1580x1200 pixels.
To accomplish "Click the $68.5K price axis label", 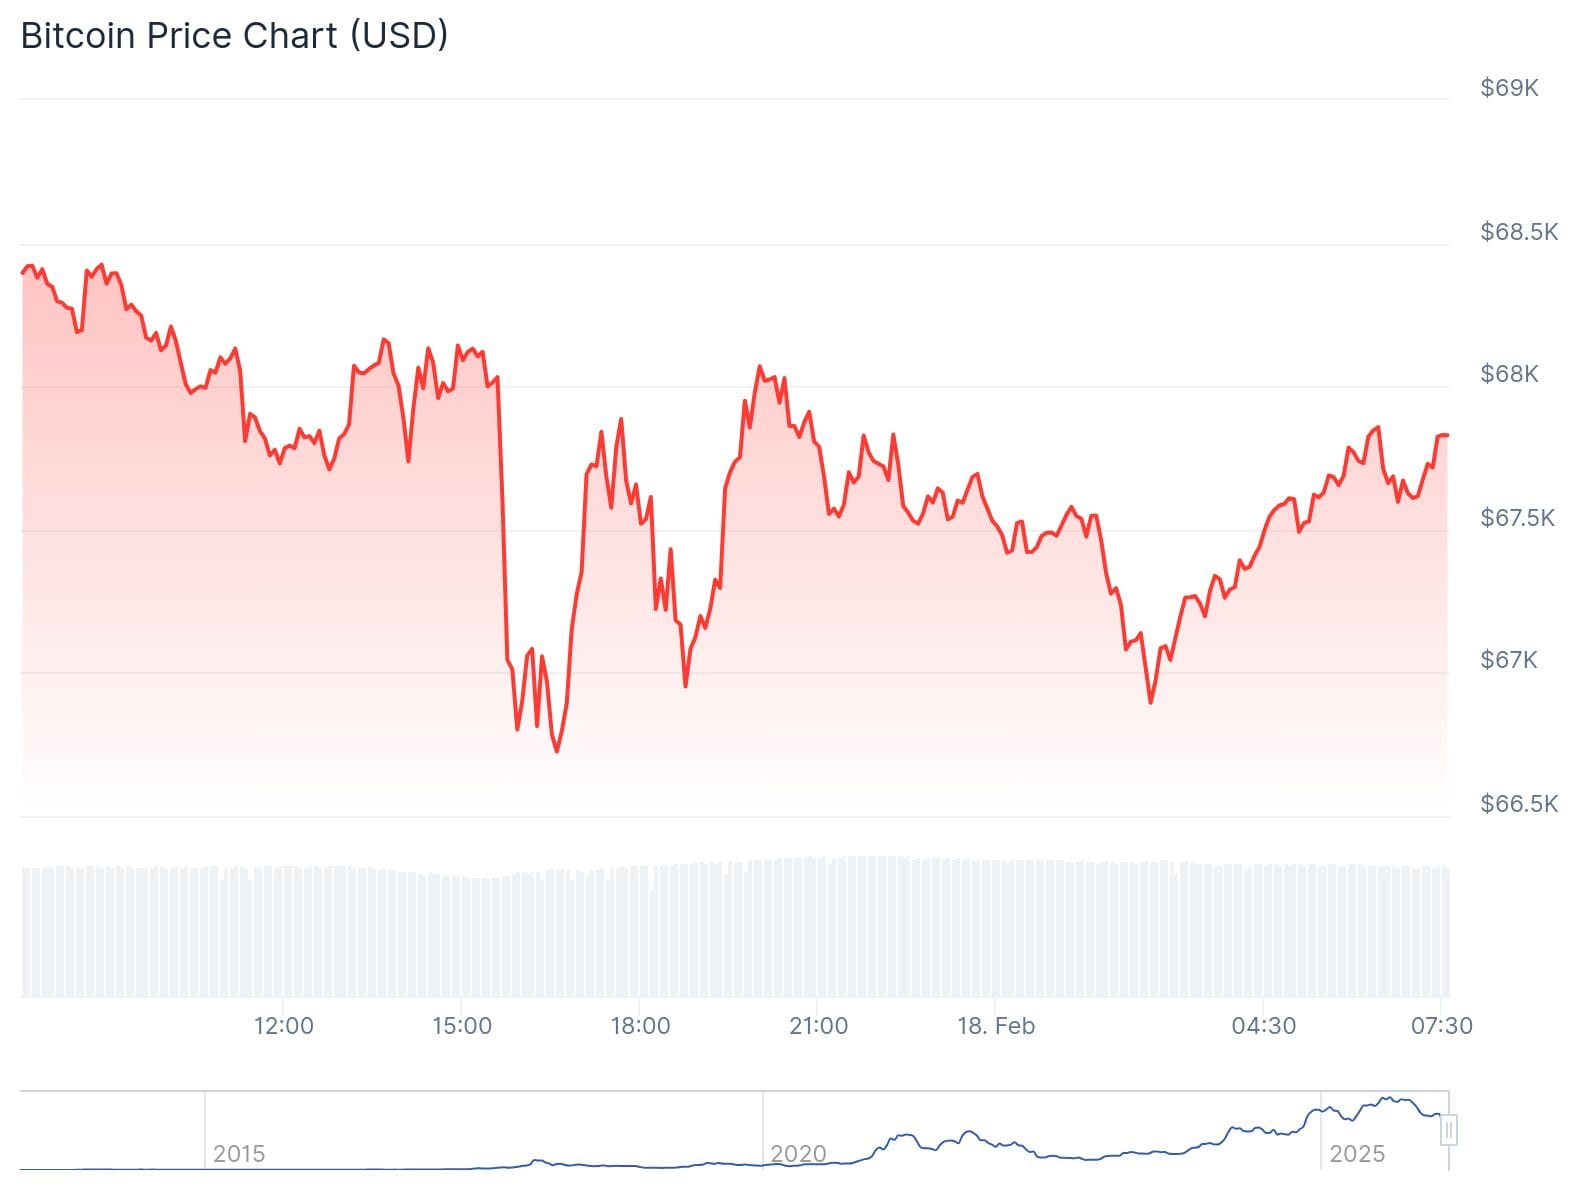I will pyautogui.click(x=1519, y=232).
